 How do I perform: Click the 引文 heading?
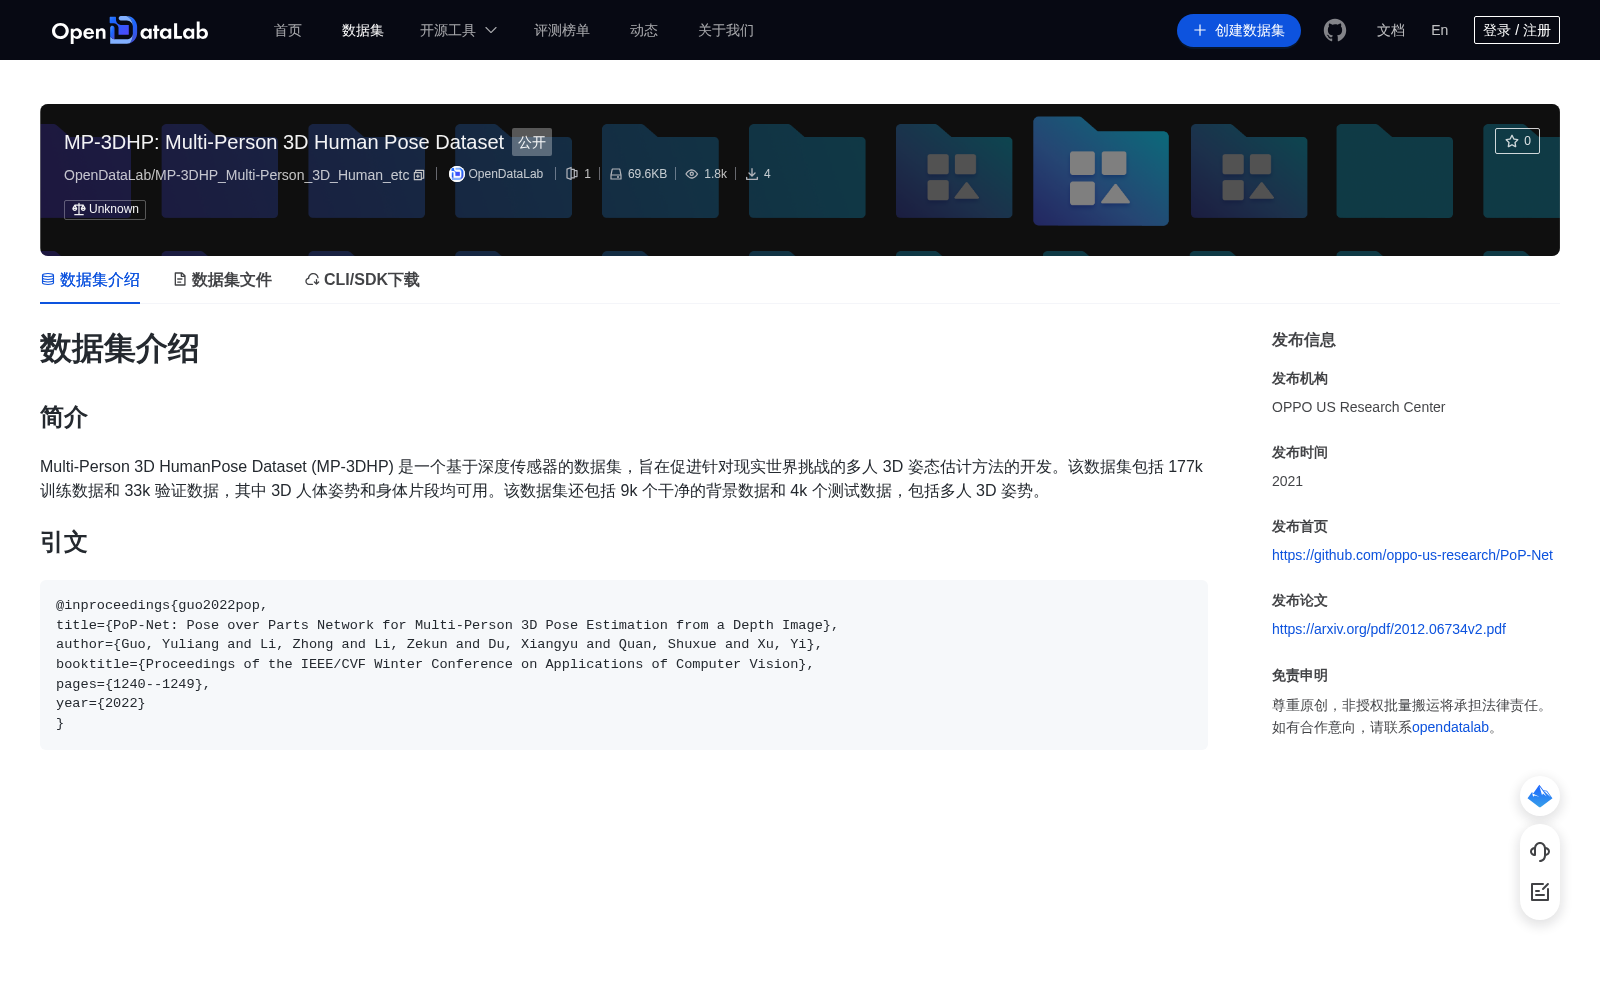coord(64,542)
